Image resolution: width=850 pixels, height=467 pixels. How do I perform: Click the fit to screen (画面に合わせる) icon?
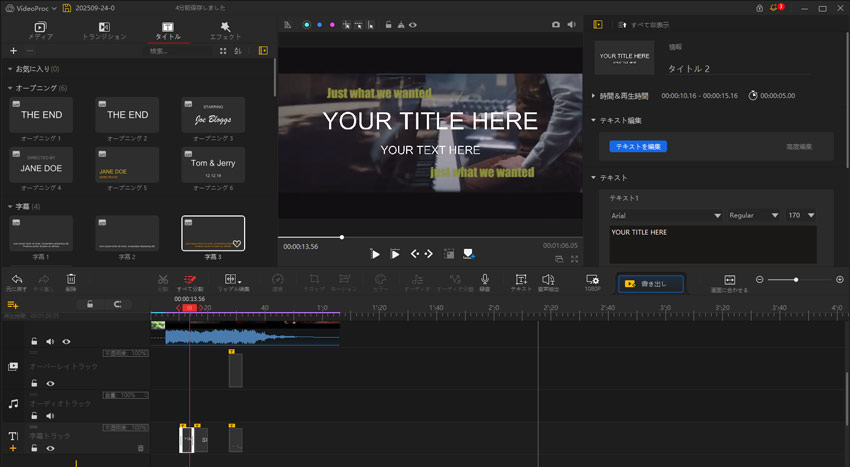pos(729,281)
